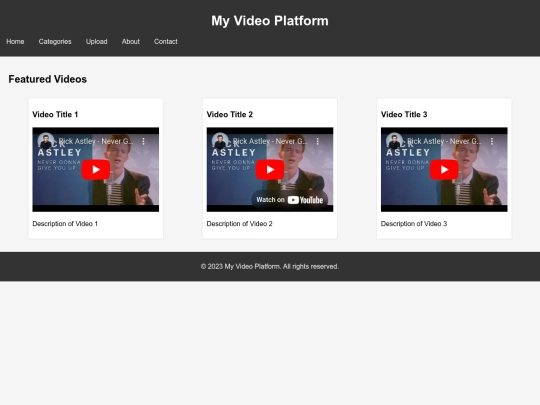The width and height of the screenshot is (540, 405).
Task: Open the three-dot menu on Video Title 3's player
Action: (x=492, y=141)
